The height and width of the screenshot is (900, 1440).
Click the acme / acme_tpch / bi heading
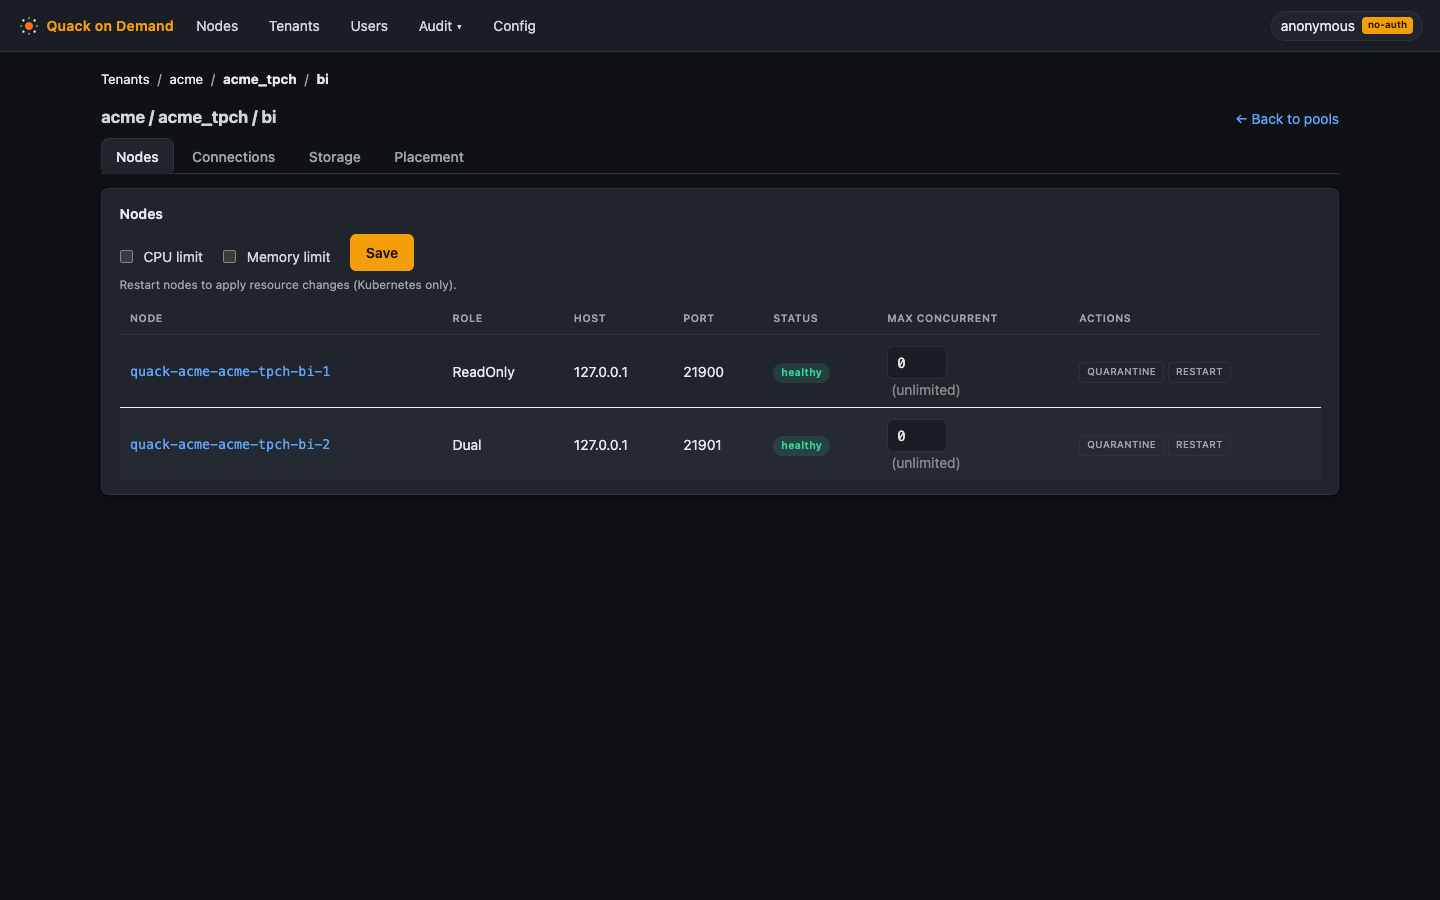click(x=189, y=117)
